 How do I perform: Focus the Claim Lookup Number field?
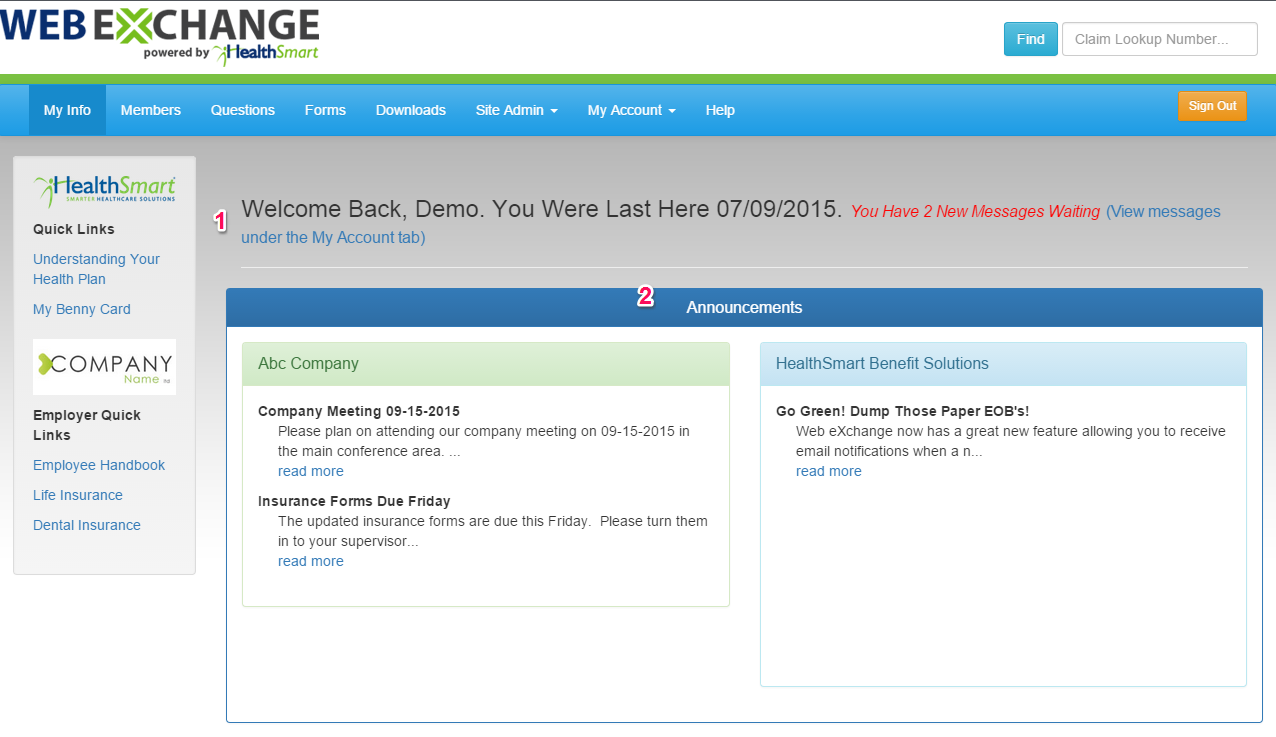1159,39
